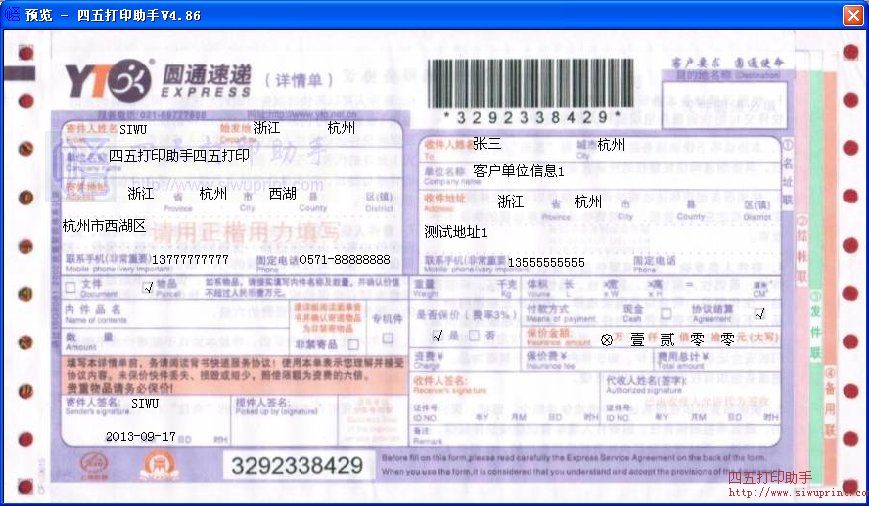Click the ⊗ mark in insured amount row

pyautogui.click(x=607, y=340)
